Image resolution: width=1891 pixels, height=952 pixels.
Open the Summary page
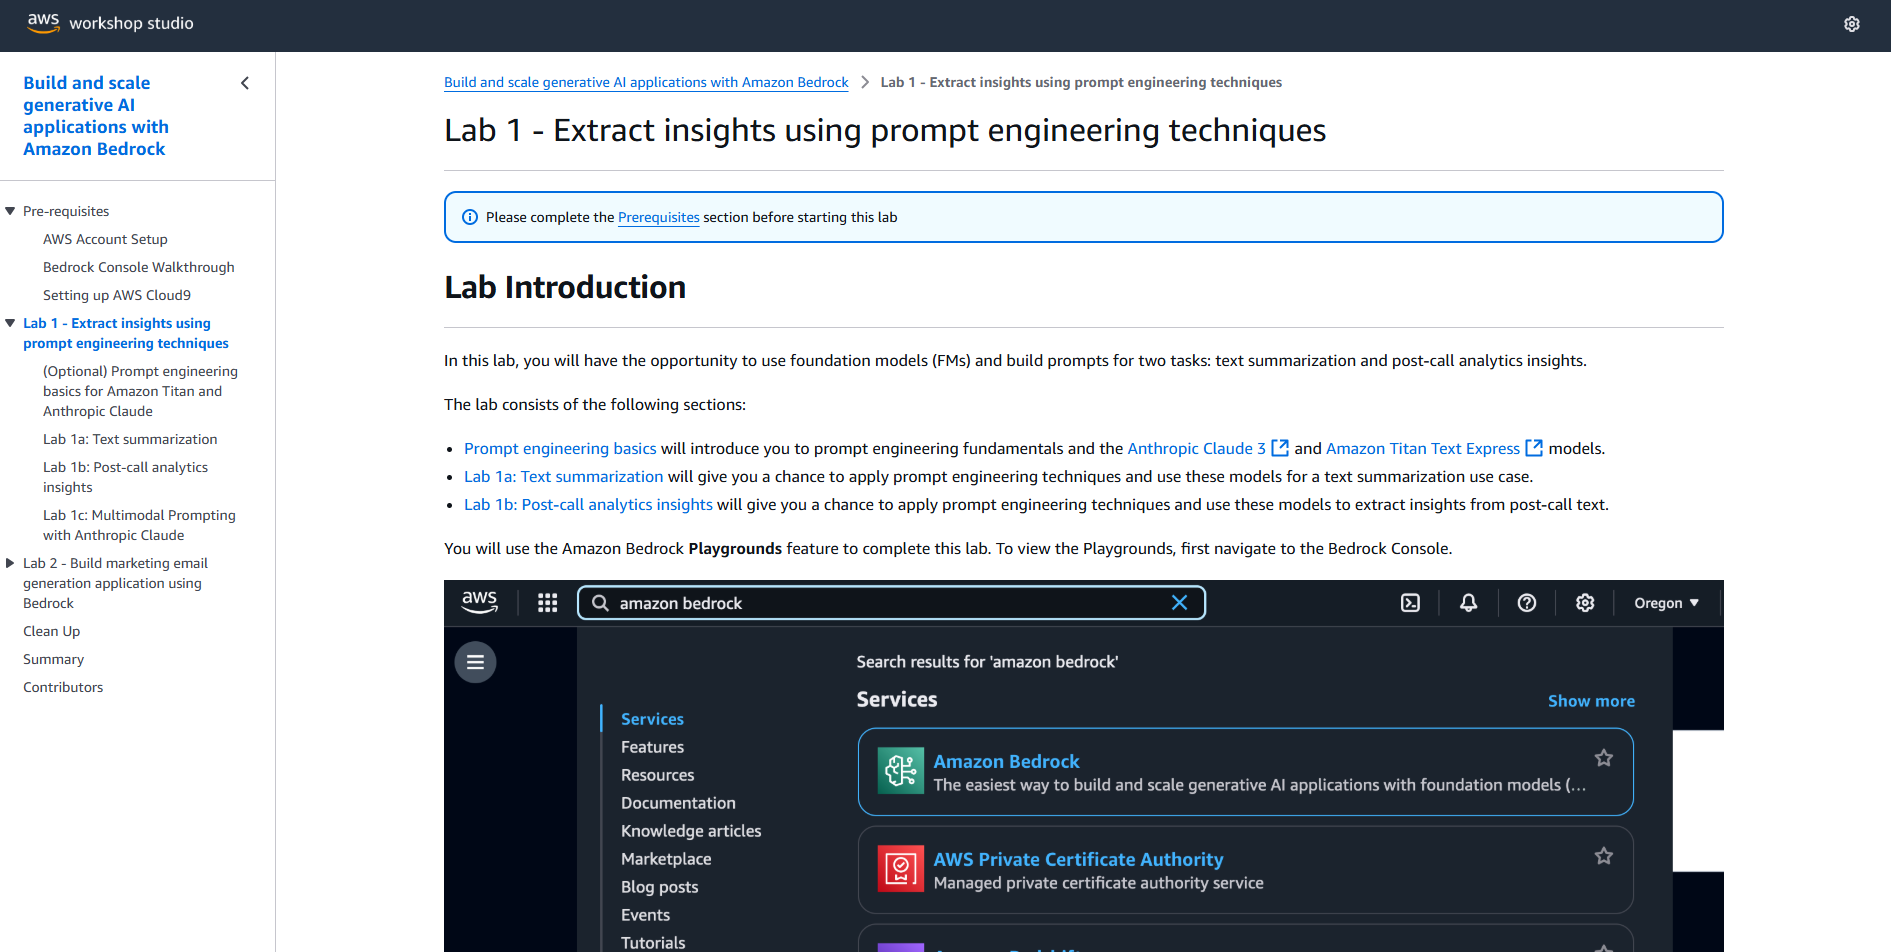click(x=54, y=659)
